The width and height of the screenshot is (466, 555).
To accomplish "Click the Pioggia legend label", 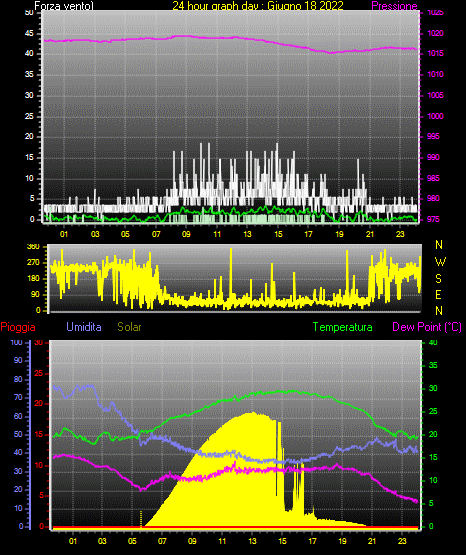I will click(x=18, y=327).
